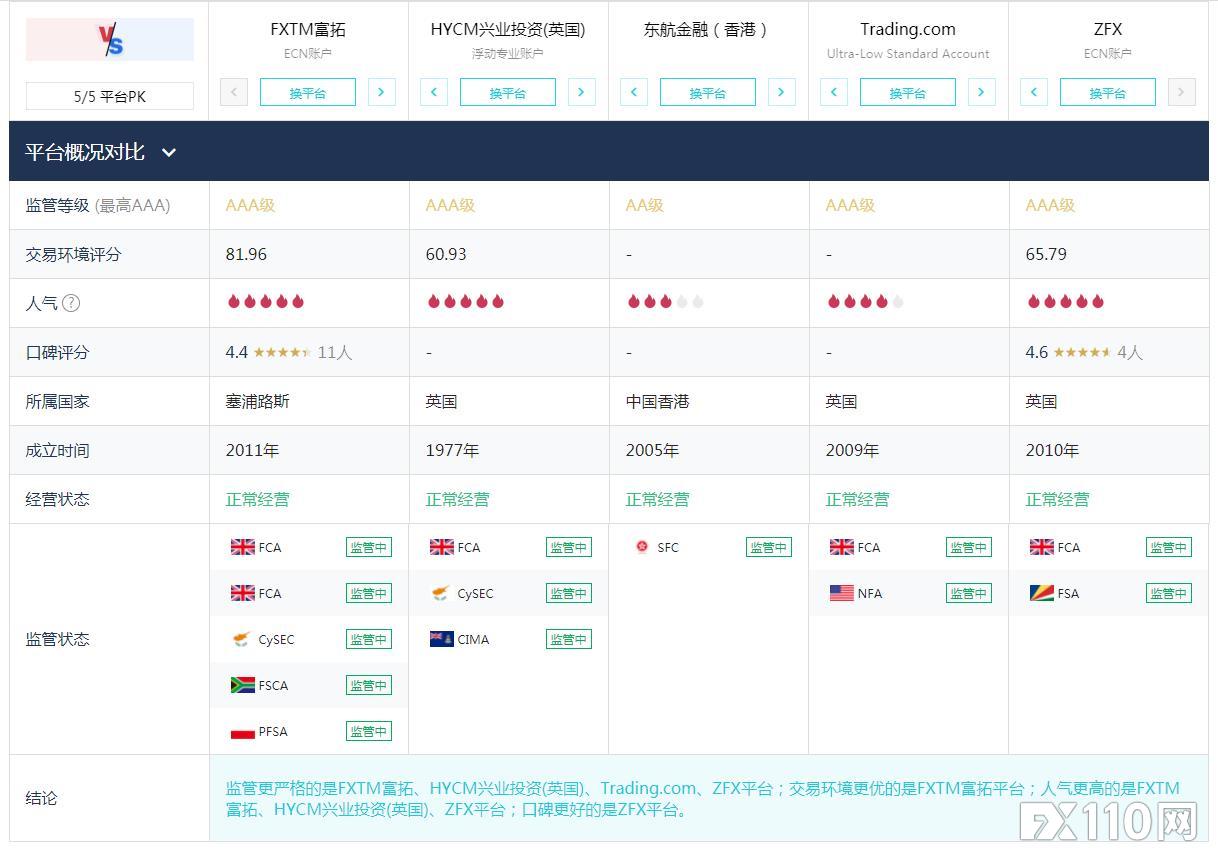The height and width of the screenshot is (855, 1218).
Task: Click next arrow under Trading.com
Action: click(981, 93)
